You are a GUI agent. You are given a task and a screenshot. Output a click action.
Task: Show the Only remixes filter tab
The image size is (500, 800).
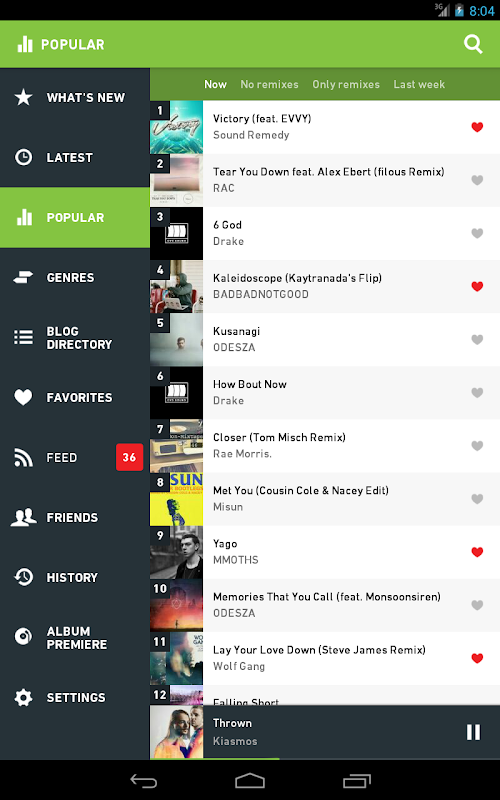pyautogui.click(x=346, y=84)
